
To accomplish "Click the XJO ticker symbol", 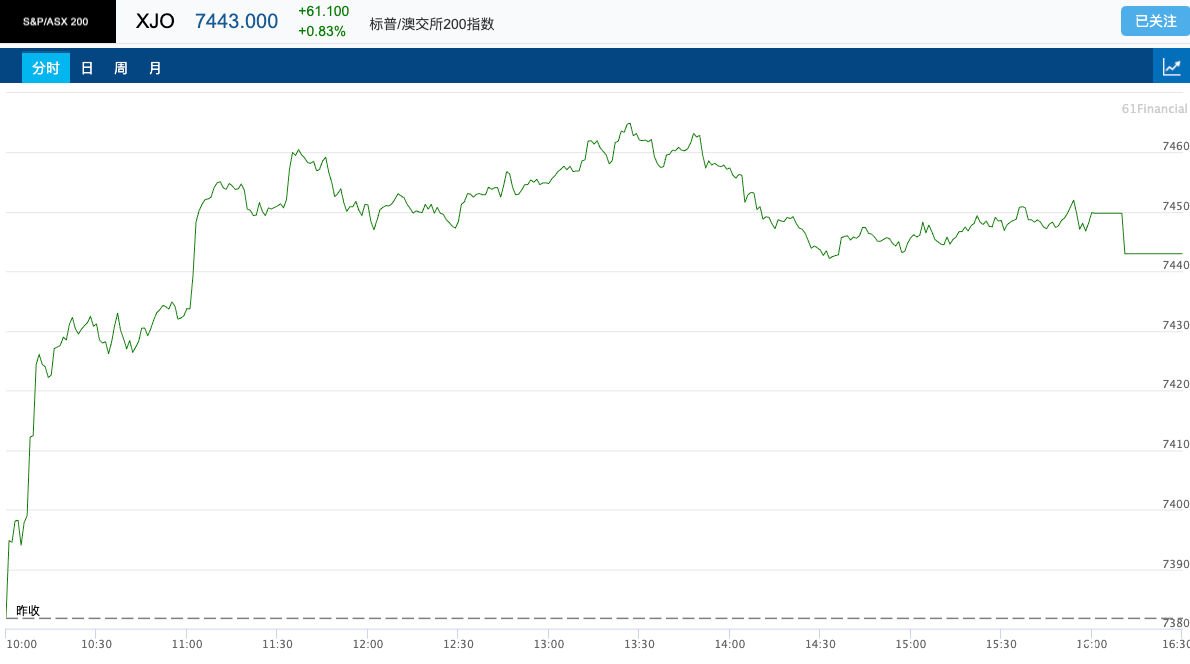I will [x=155, y=21].
